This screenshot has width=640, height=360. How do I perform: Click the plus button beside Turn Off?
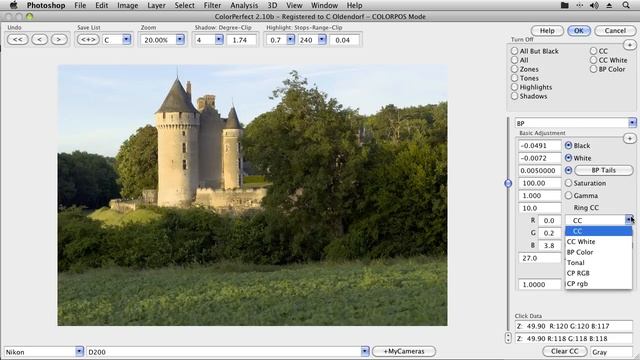click(x=629, y=44)
